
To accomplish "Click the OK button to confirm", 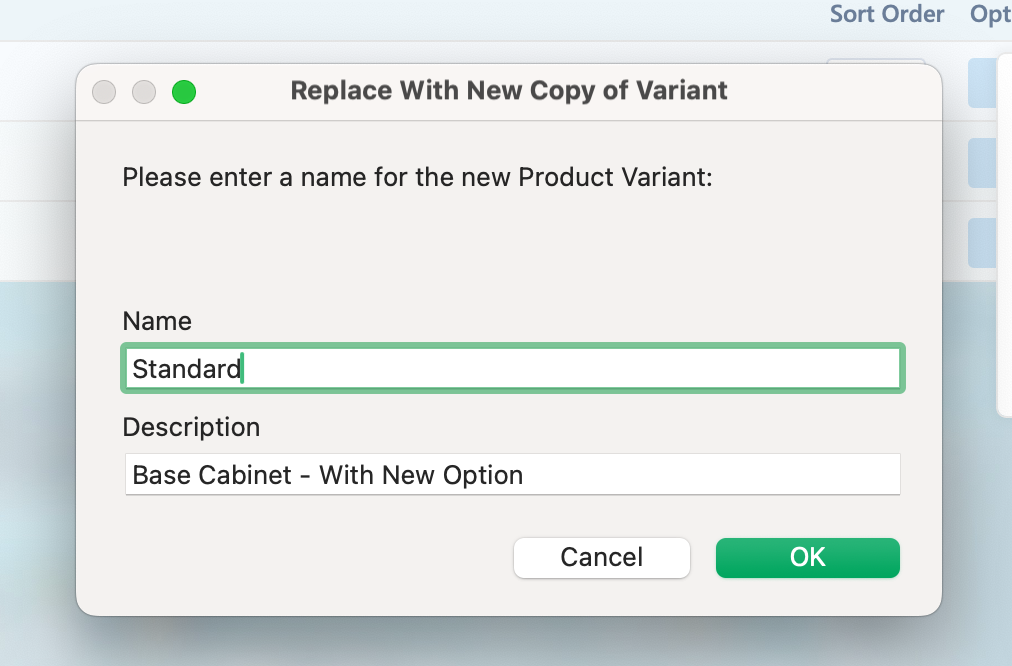I will [807, 558].
